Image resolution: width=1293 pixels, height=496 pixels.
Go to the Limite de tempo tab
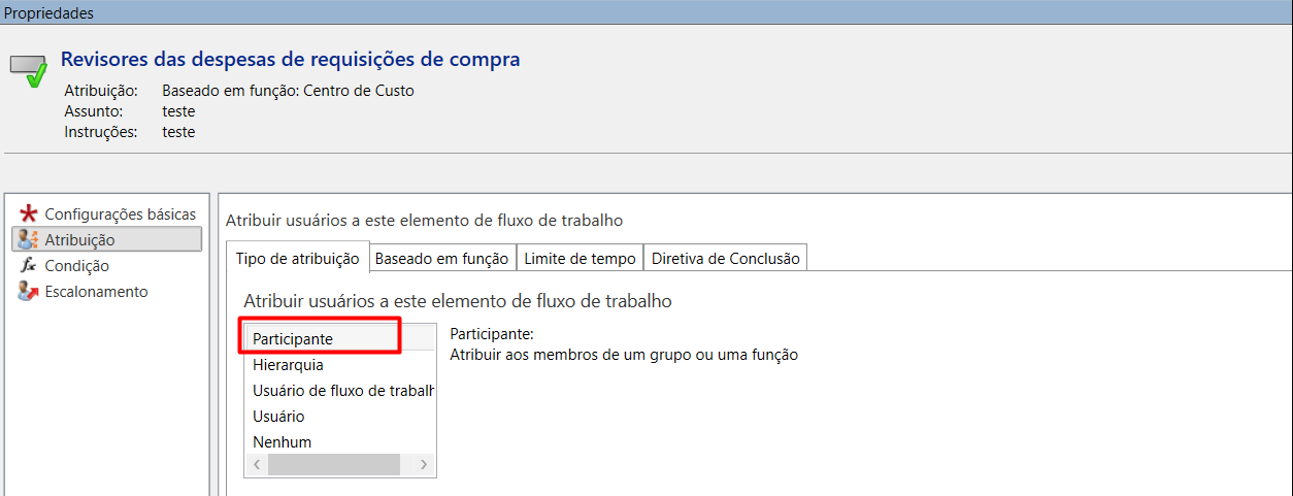pos(580,258)
